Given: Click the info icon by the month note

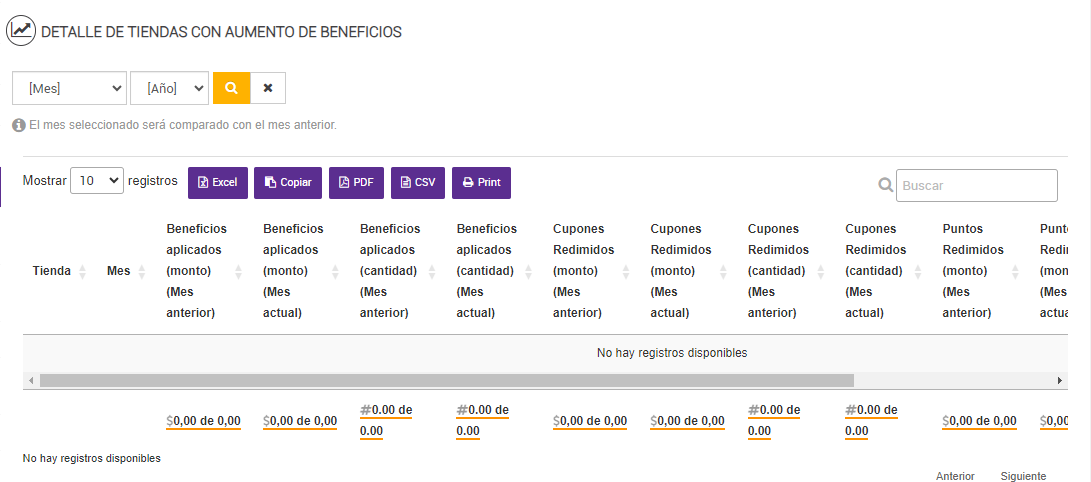Looking at the screenshot, I should point(18,126).
